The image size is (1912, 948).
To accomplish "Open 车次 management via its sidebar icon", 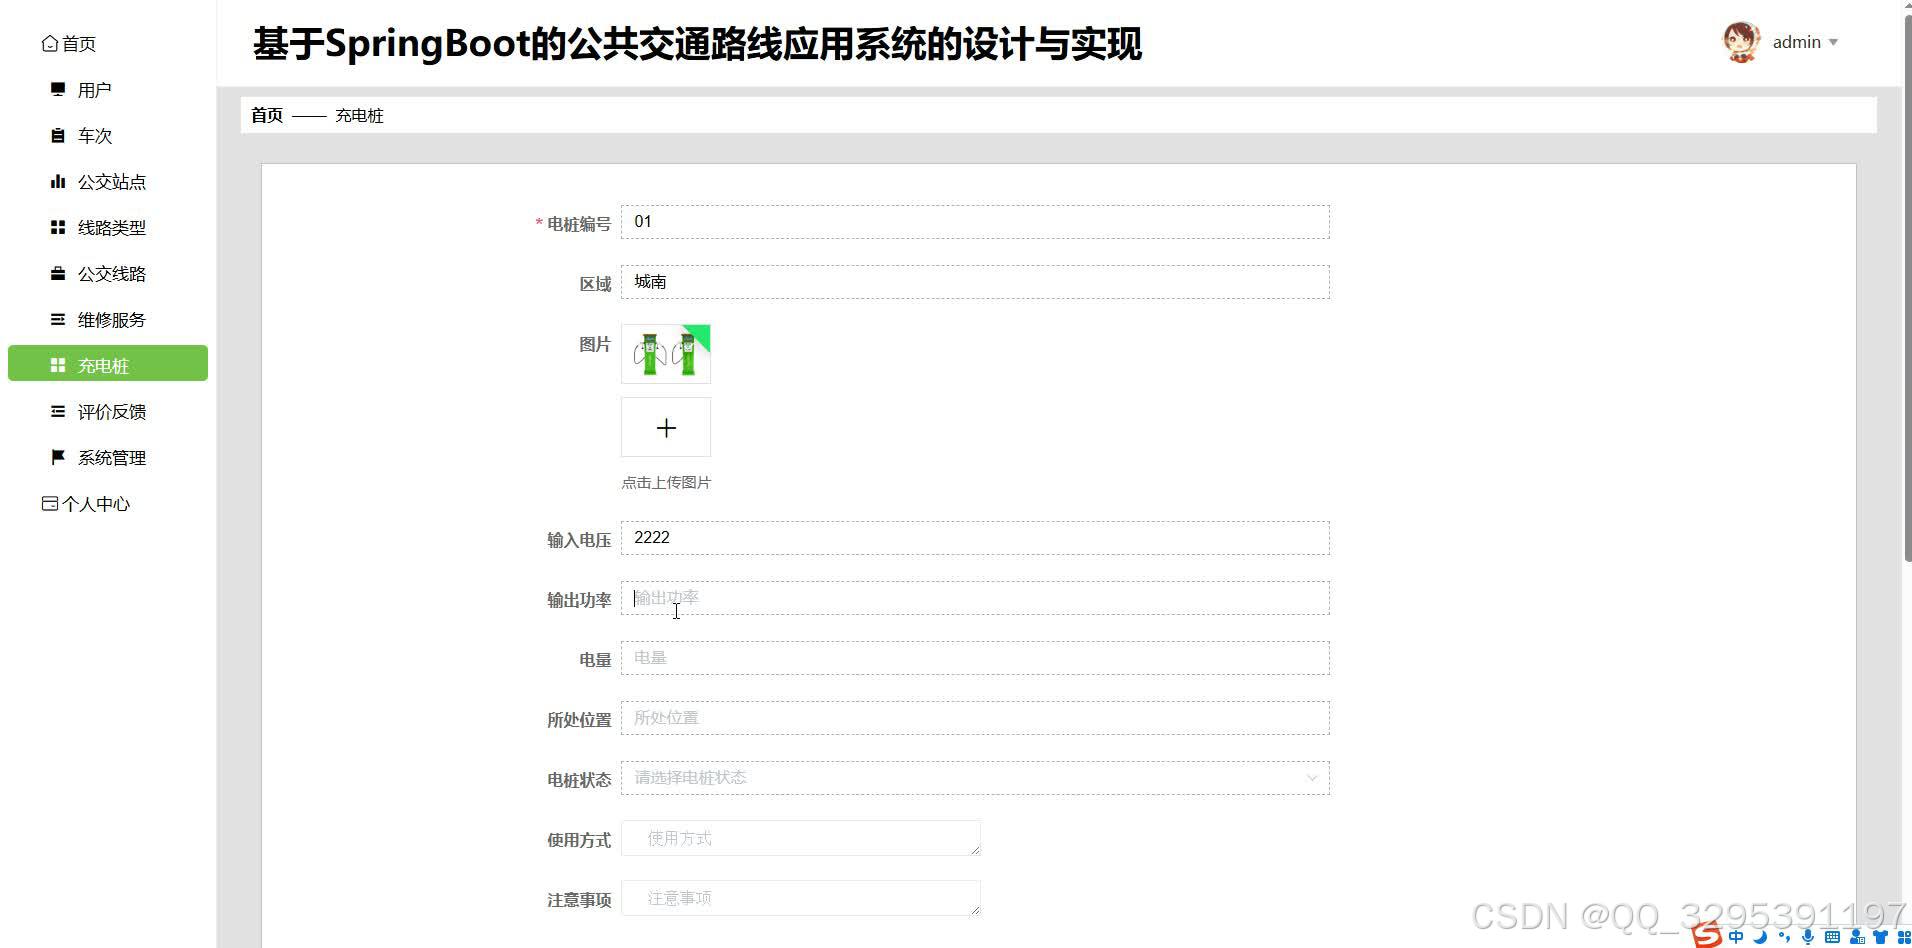I will point(57,135).
